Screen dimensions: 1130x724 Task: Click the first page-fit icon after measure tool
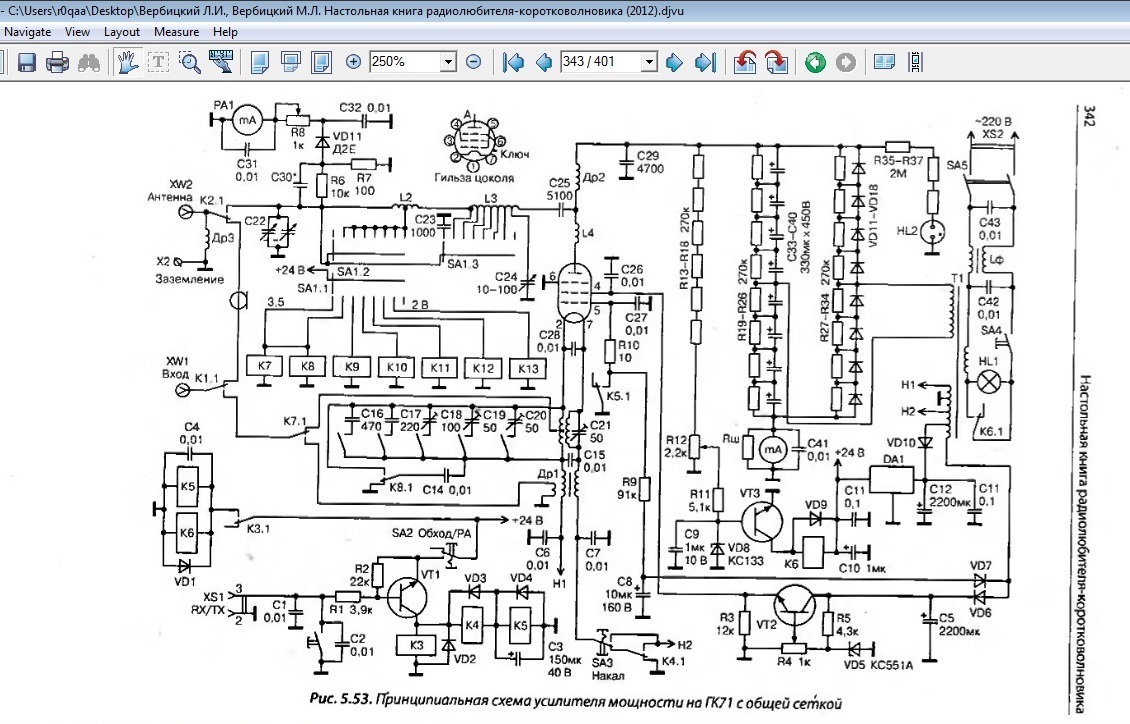[259, 62]
